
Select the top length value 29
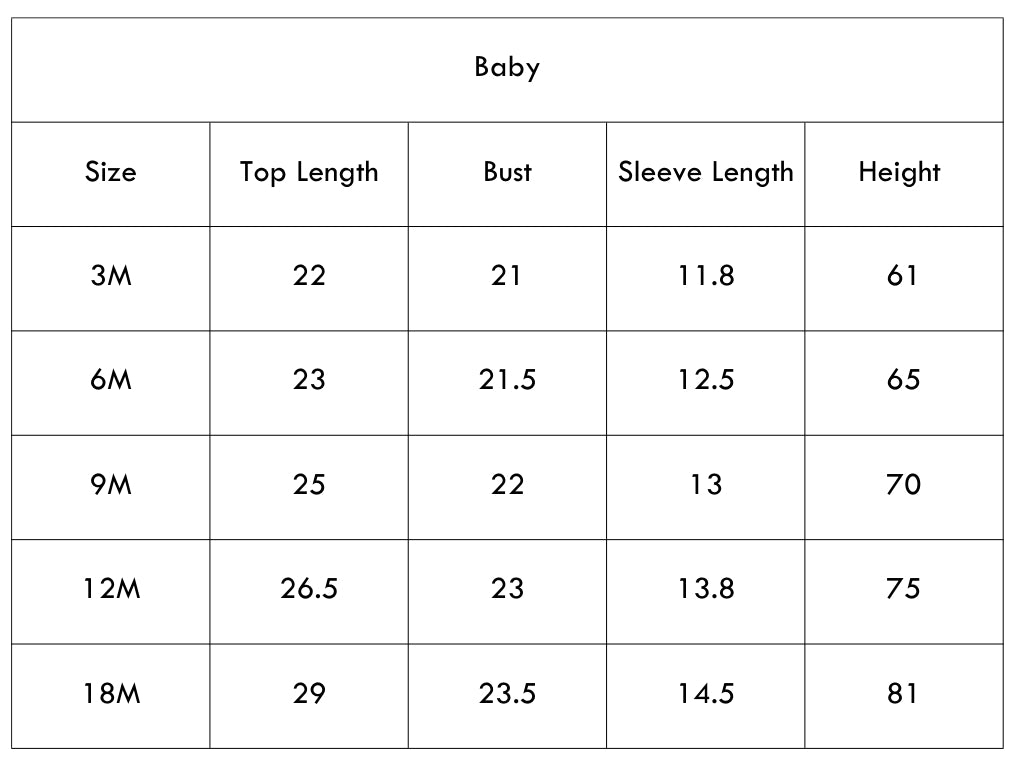[x=309, y=693]
